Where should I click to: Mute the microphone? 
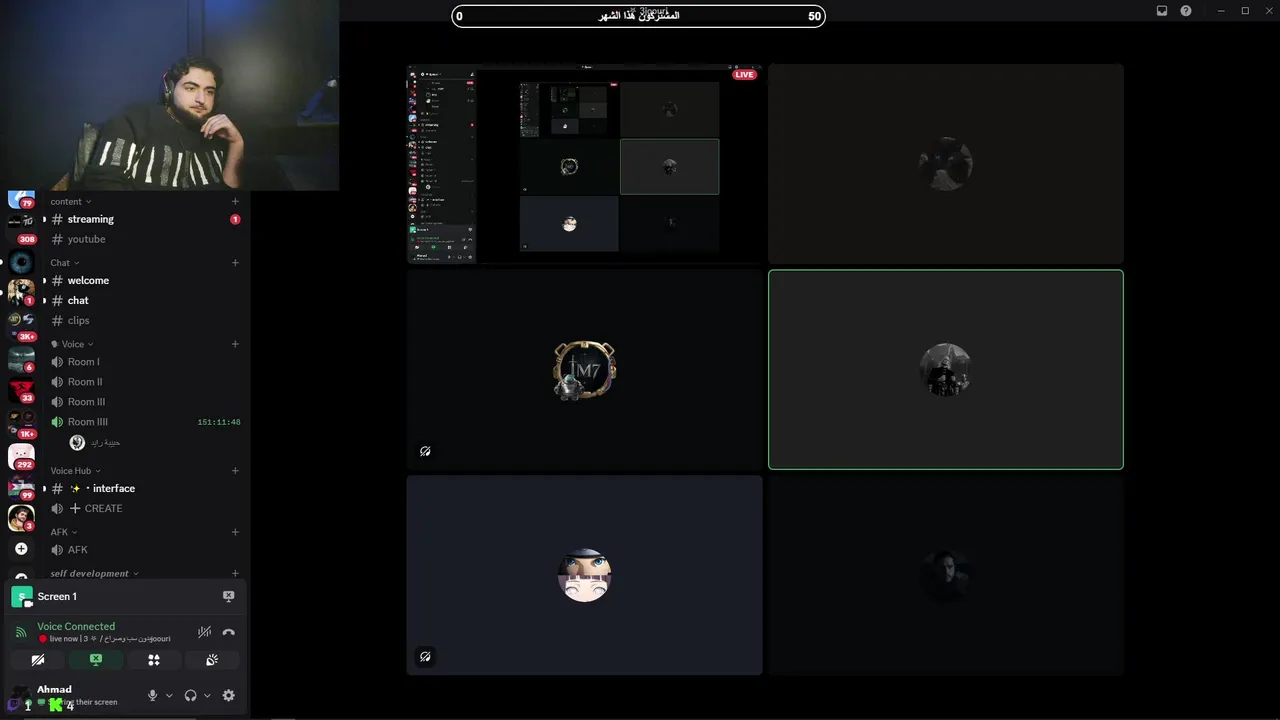click(x=152, y=695)
